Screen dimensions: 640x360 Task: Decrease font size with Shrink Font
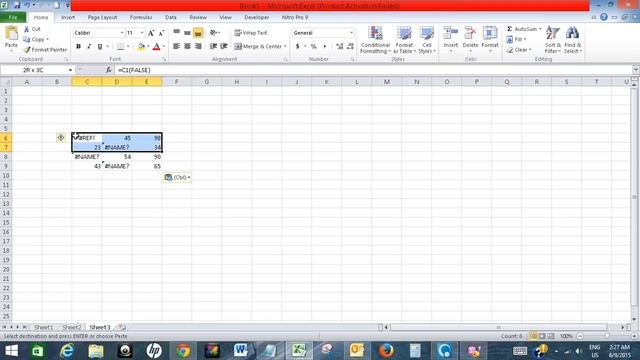coord(161,33)
